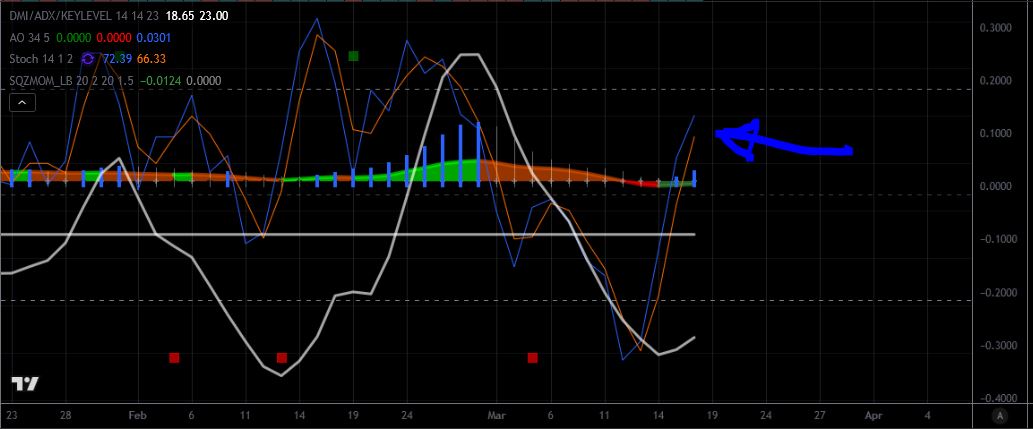This screenshot has height=429, width=1033.
Task: Collapse the indicator legend with the caret button
Action: [x=22, y=103]
